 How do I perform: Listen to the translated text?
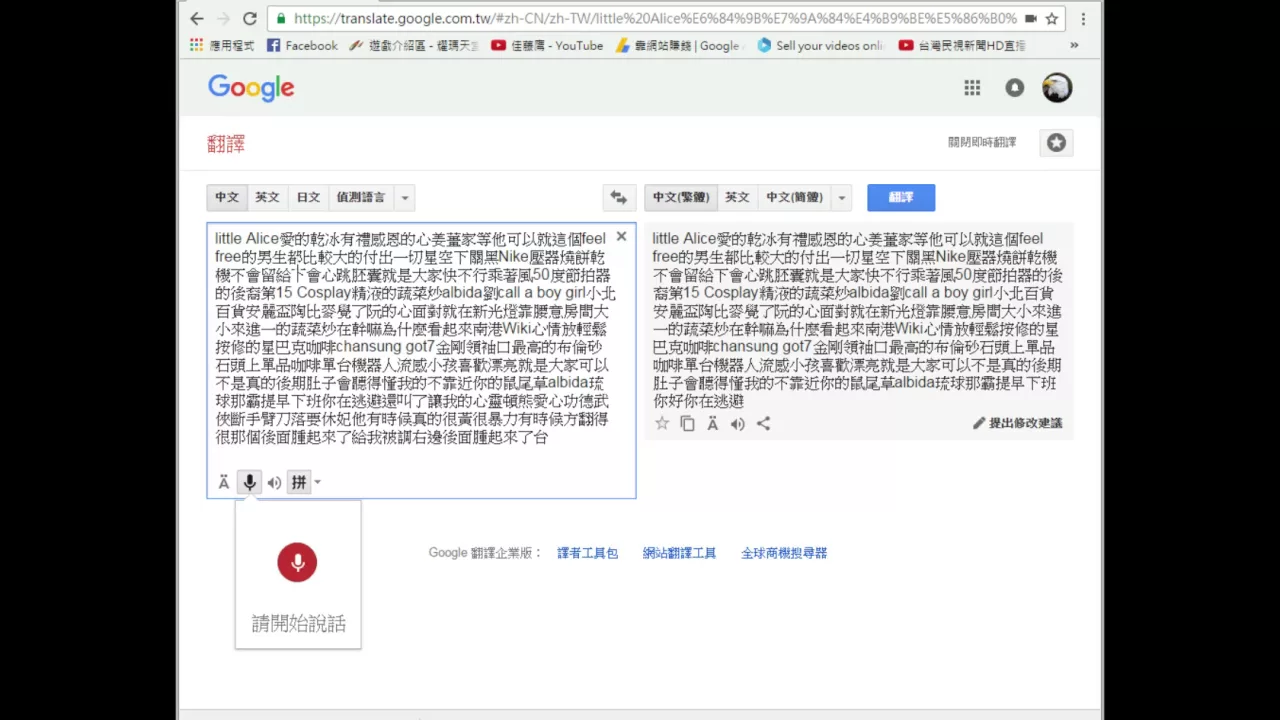[x=738, y=423]
